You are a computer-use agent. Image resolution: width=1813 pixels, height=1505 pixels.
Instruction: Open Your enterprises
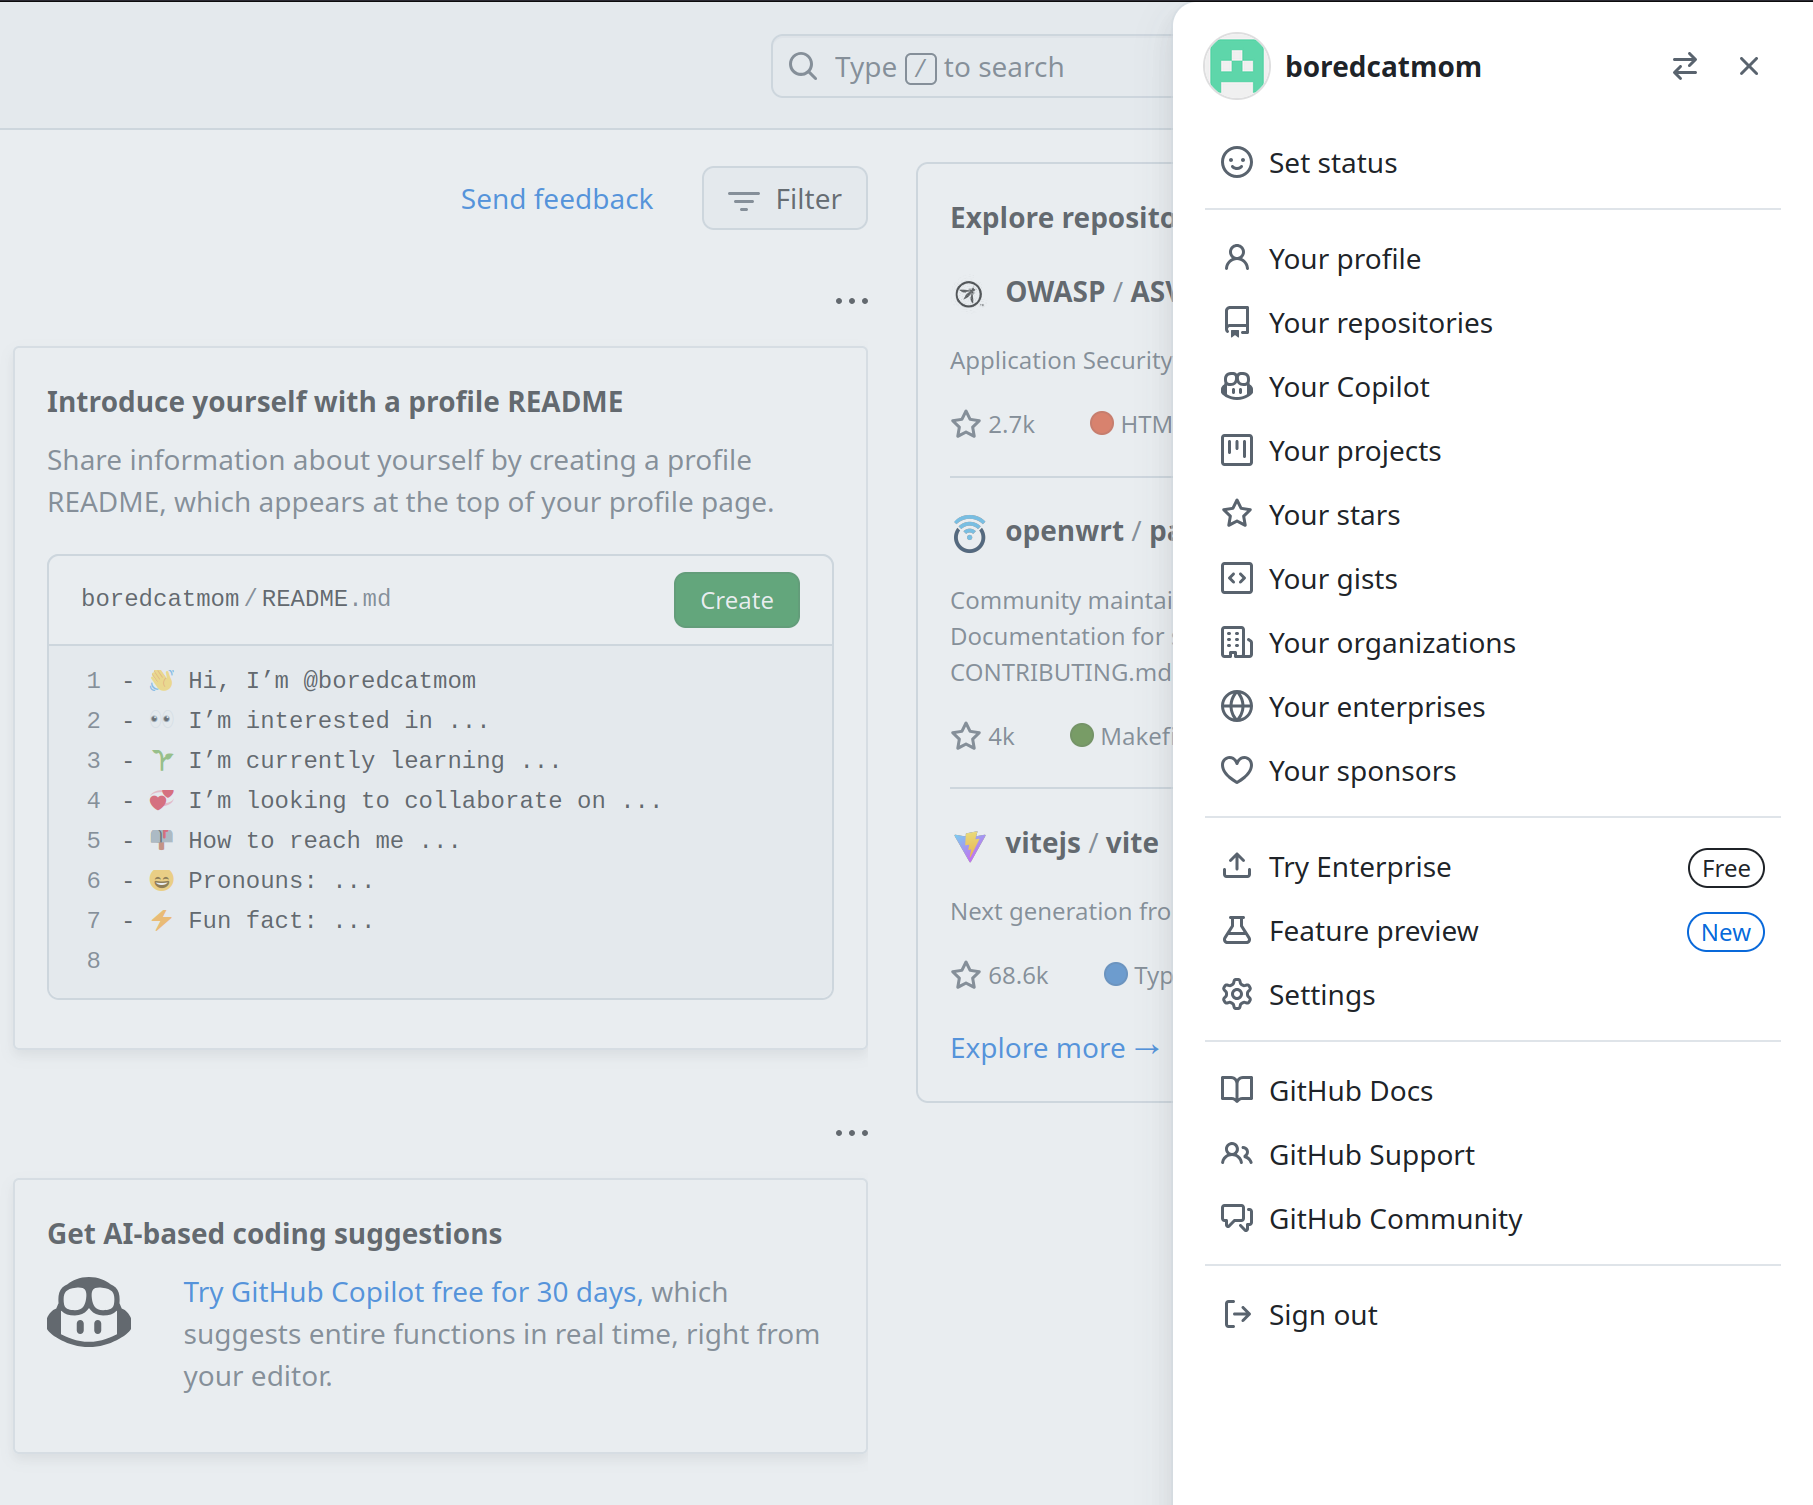click(x=1493, y=706)
